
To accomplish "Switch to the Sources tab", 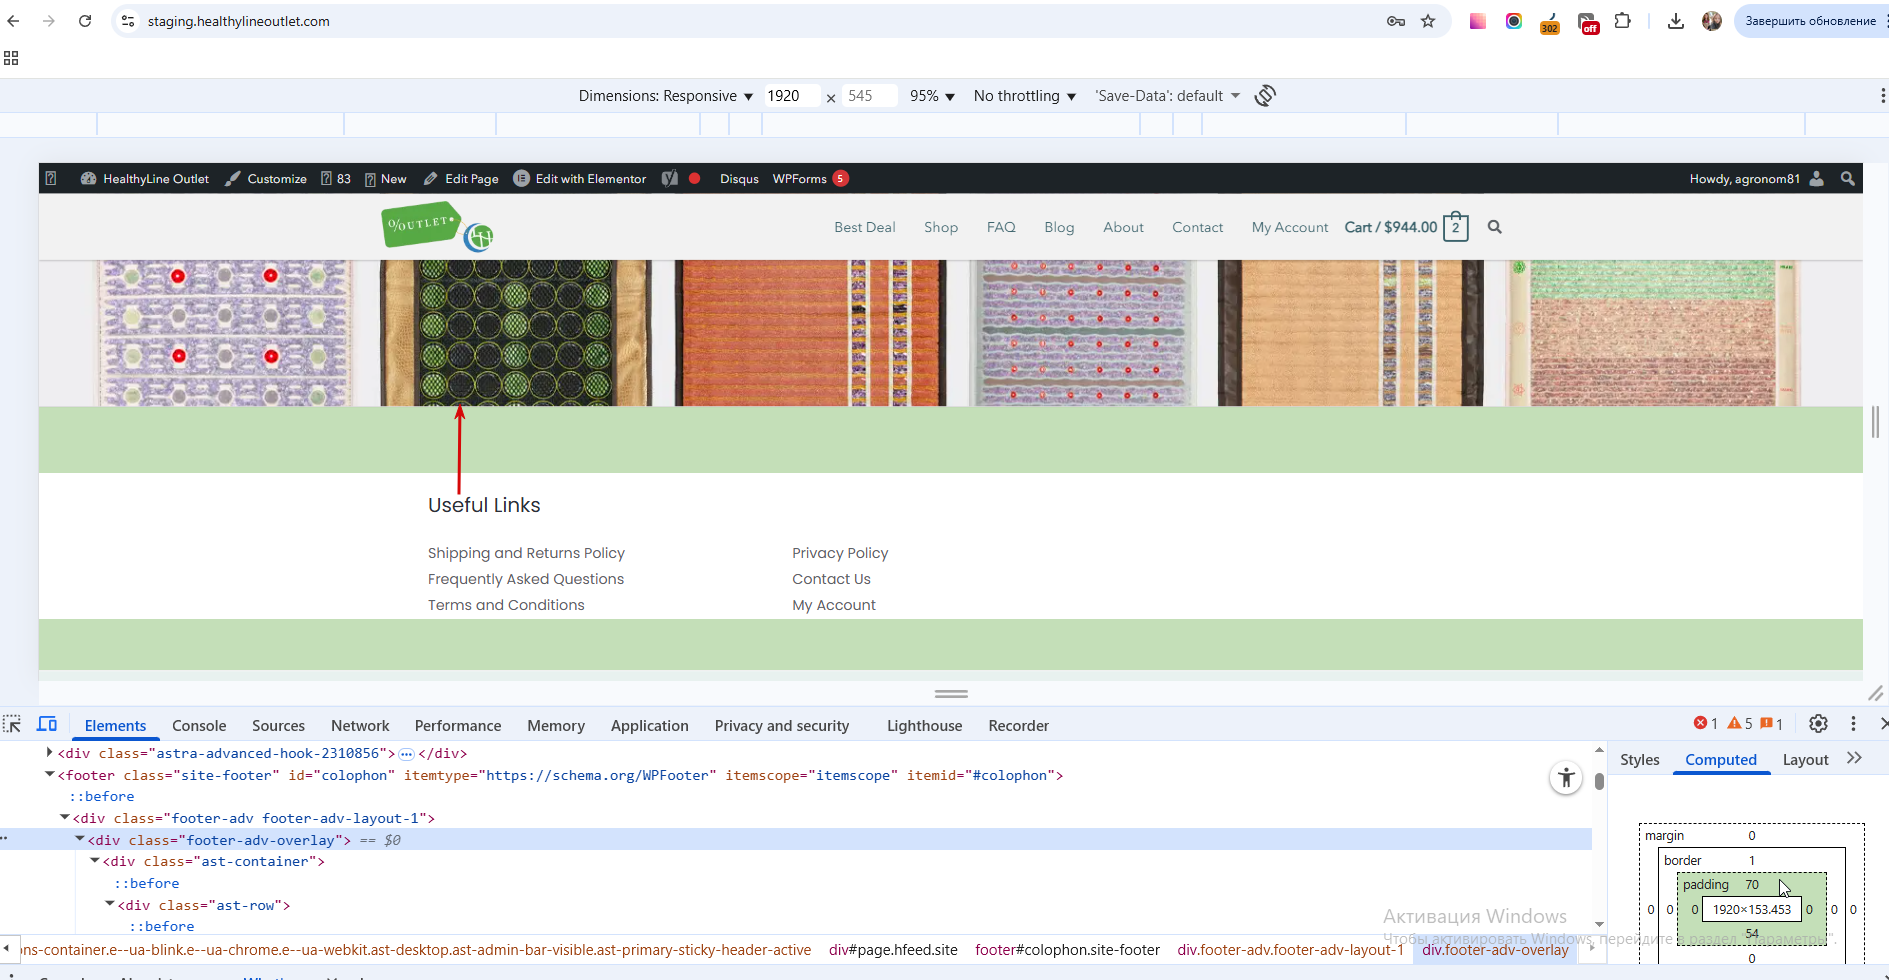I will click(278, 726).
